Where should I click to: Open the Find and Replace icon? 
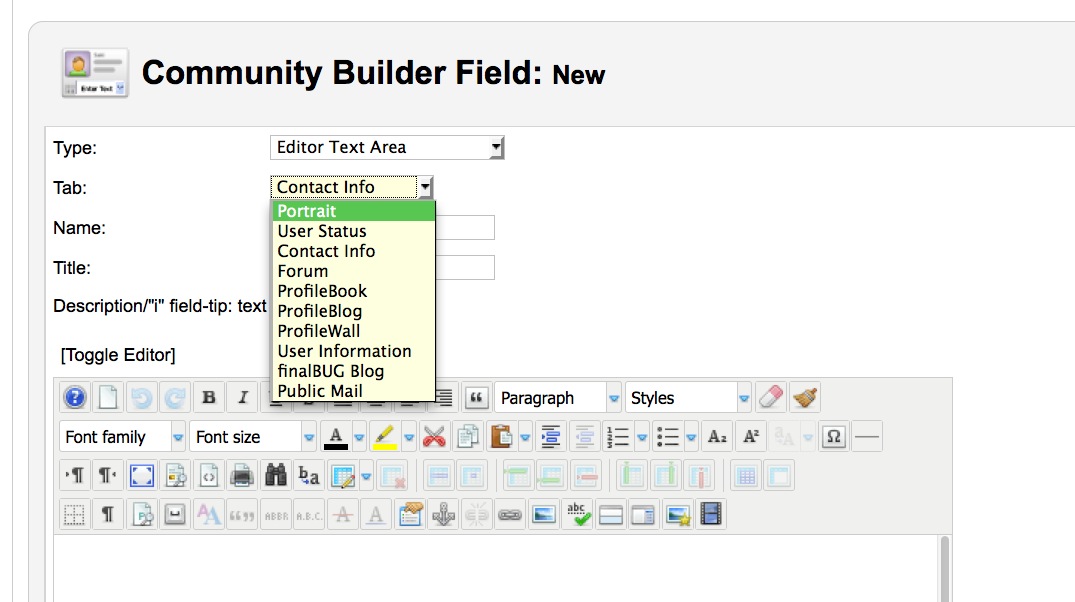pyautogui.click(x=309, y=476)
